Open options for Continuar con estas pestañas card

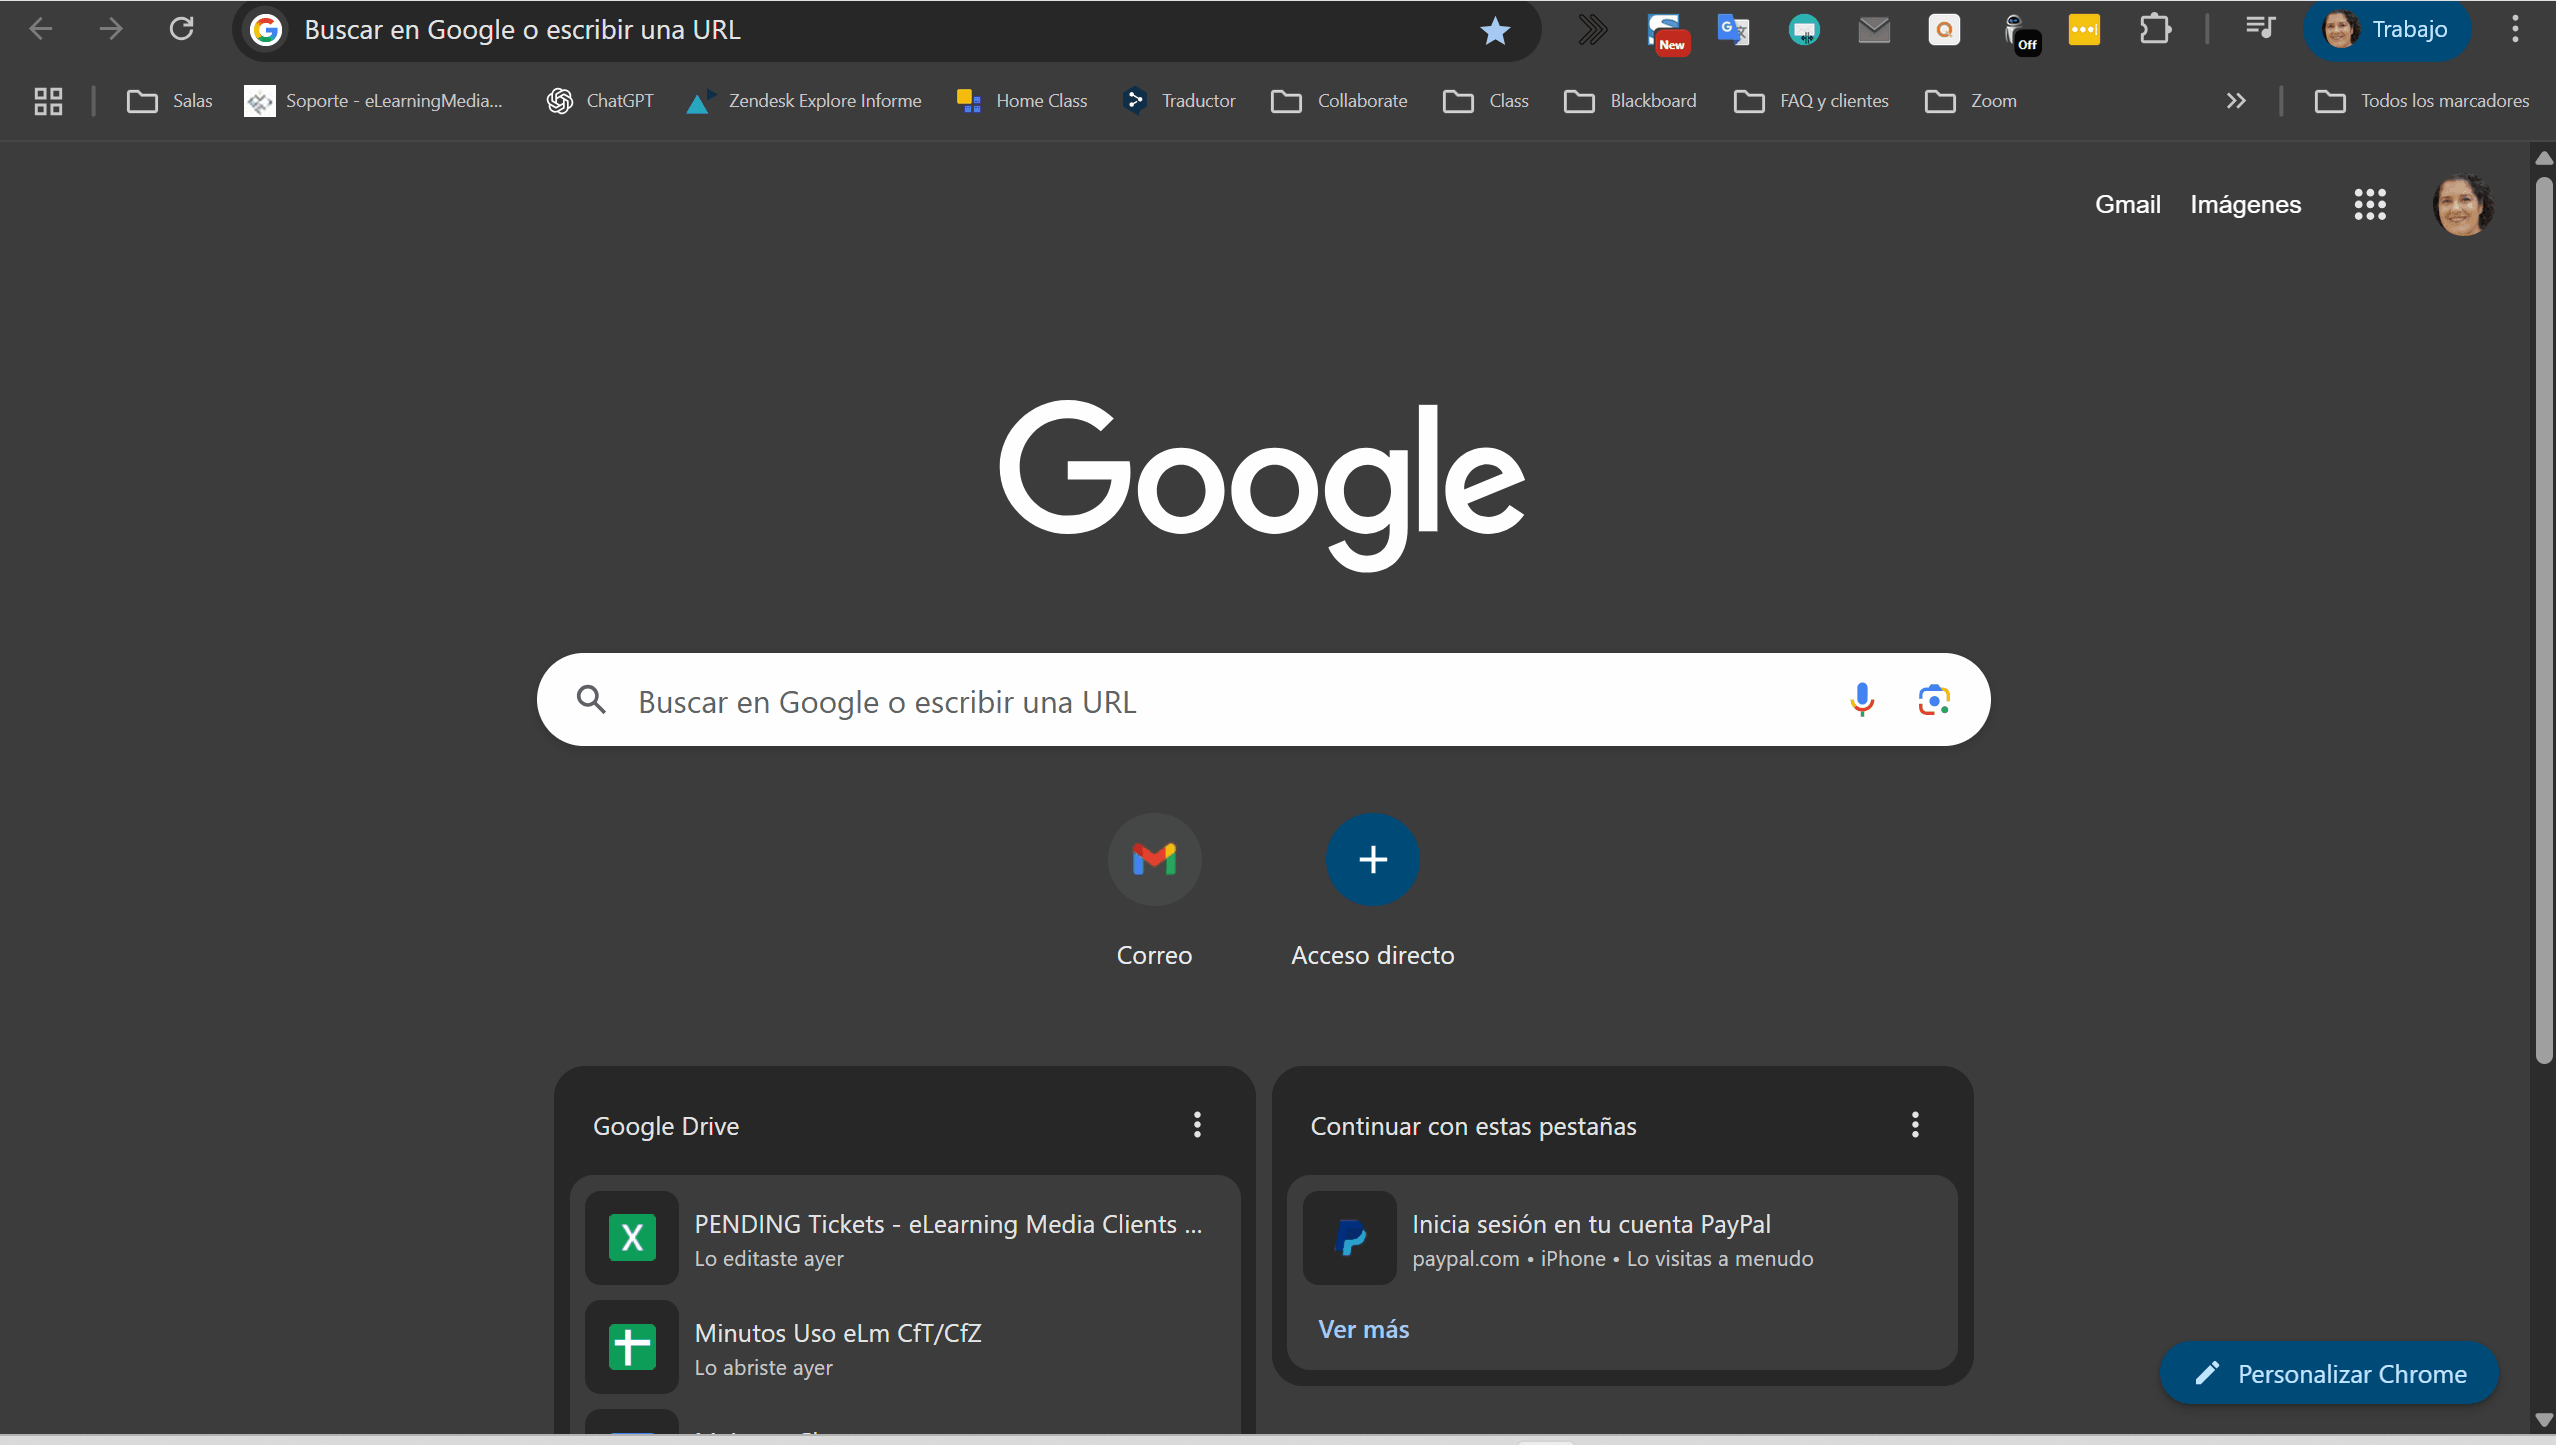pyautogui.click(x=1915, y=1125)
